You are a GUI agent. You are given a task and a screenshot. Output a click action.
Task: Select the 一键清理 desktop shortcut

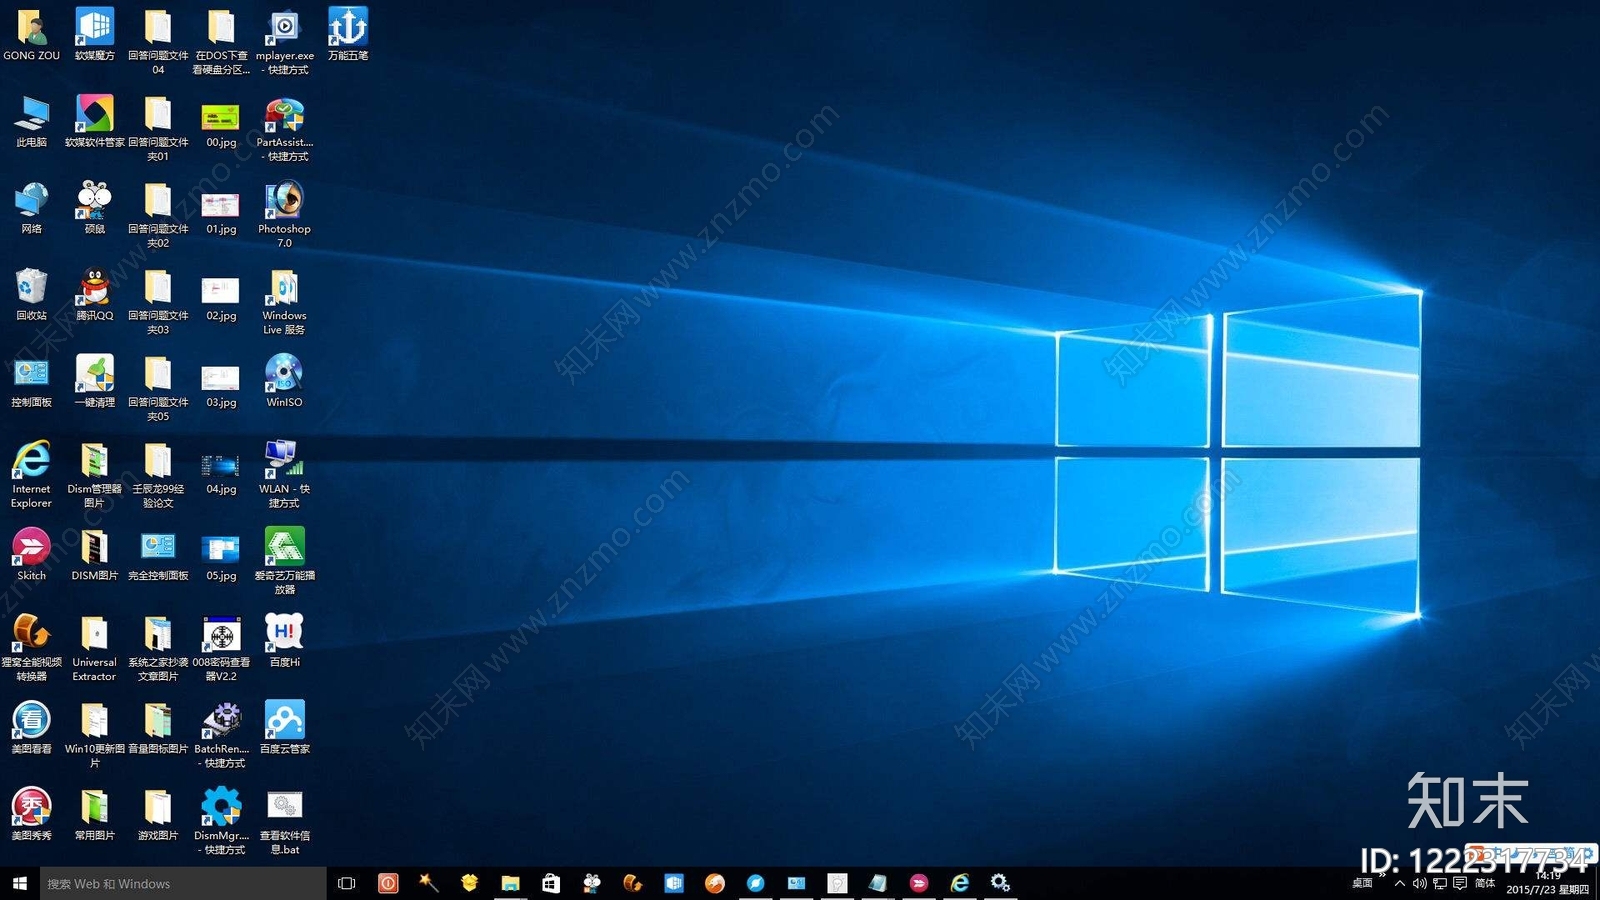94,382
